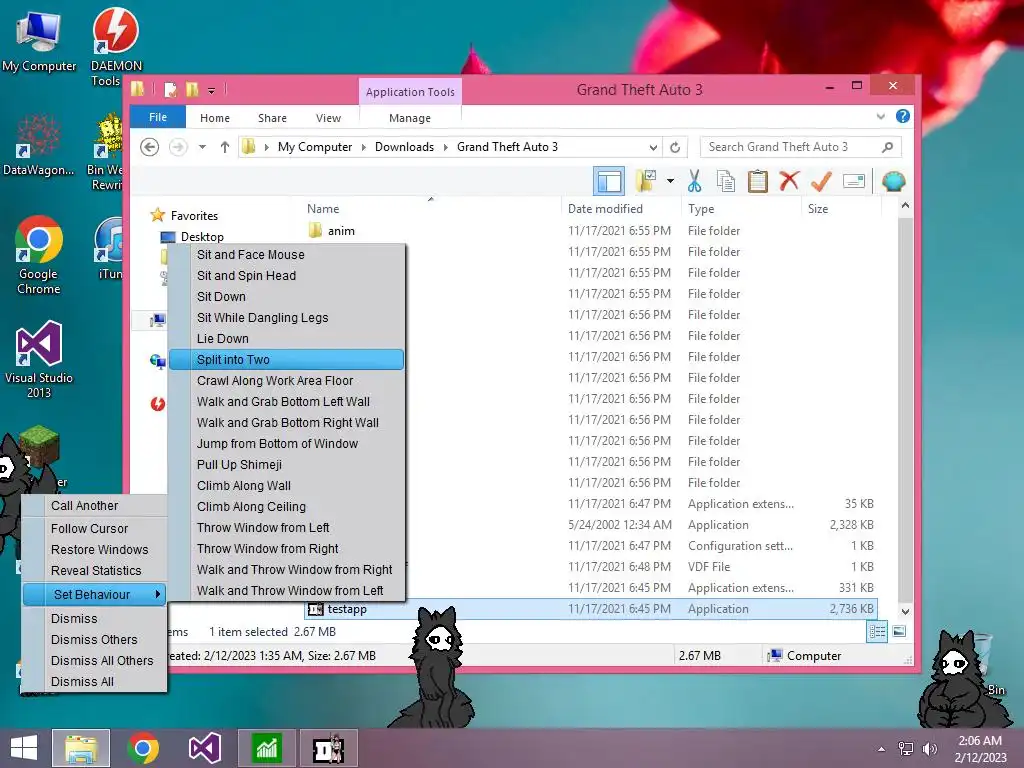The image size is (1024, 768).
Task: Click the file list scrollbar up arrow
Action: [905, 206]
